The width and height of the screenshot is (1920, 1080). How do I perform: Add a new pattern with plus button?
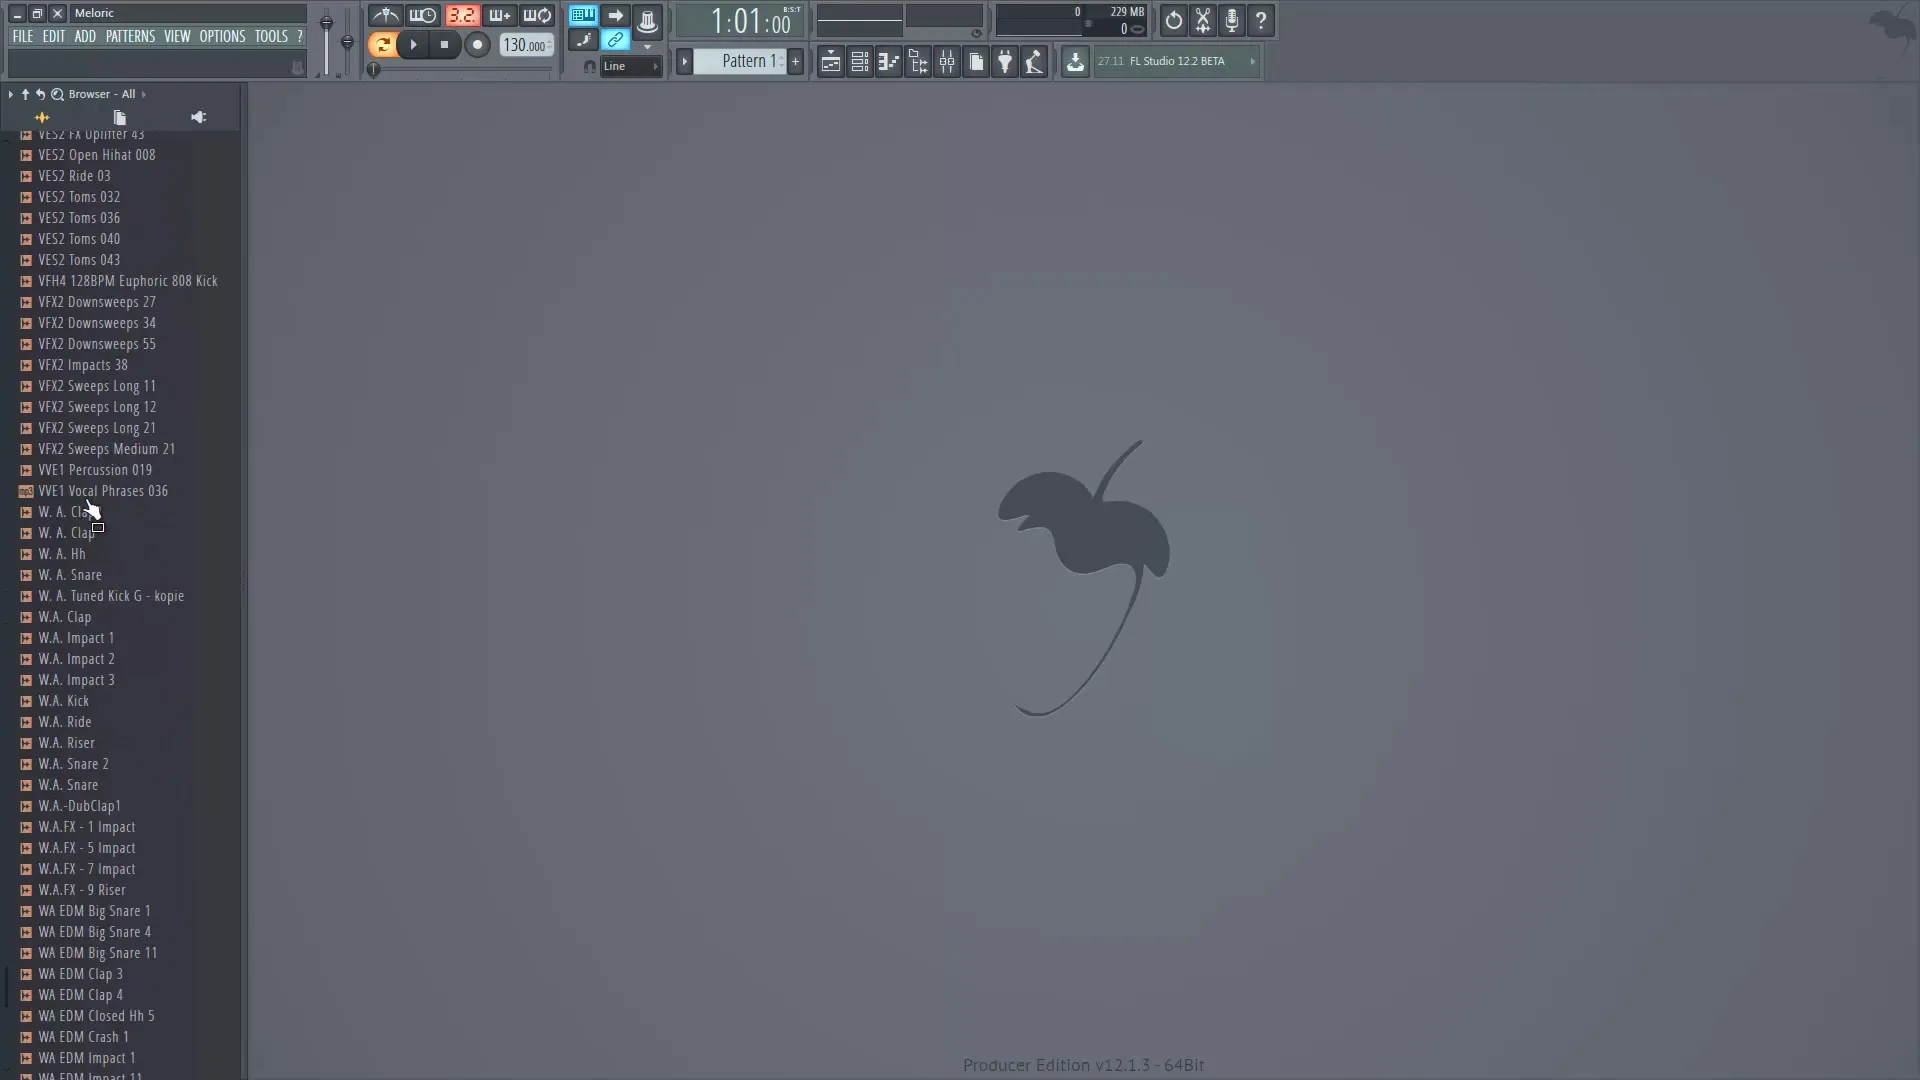pos(796,62)
